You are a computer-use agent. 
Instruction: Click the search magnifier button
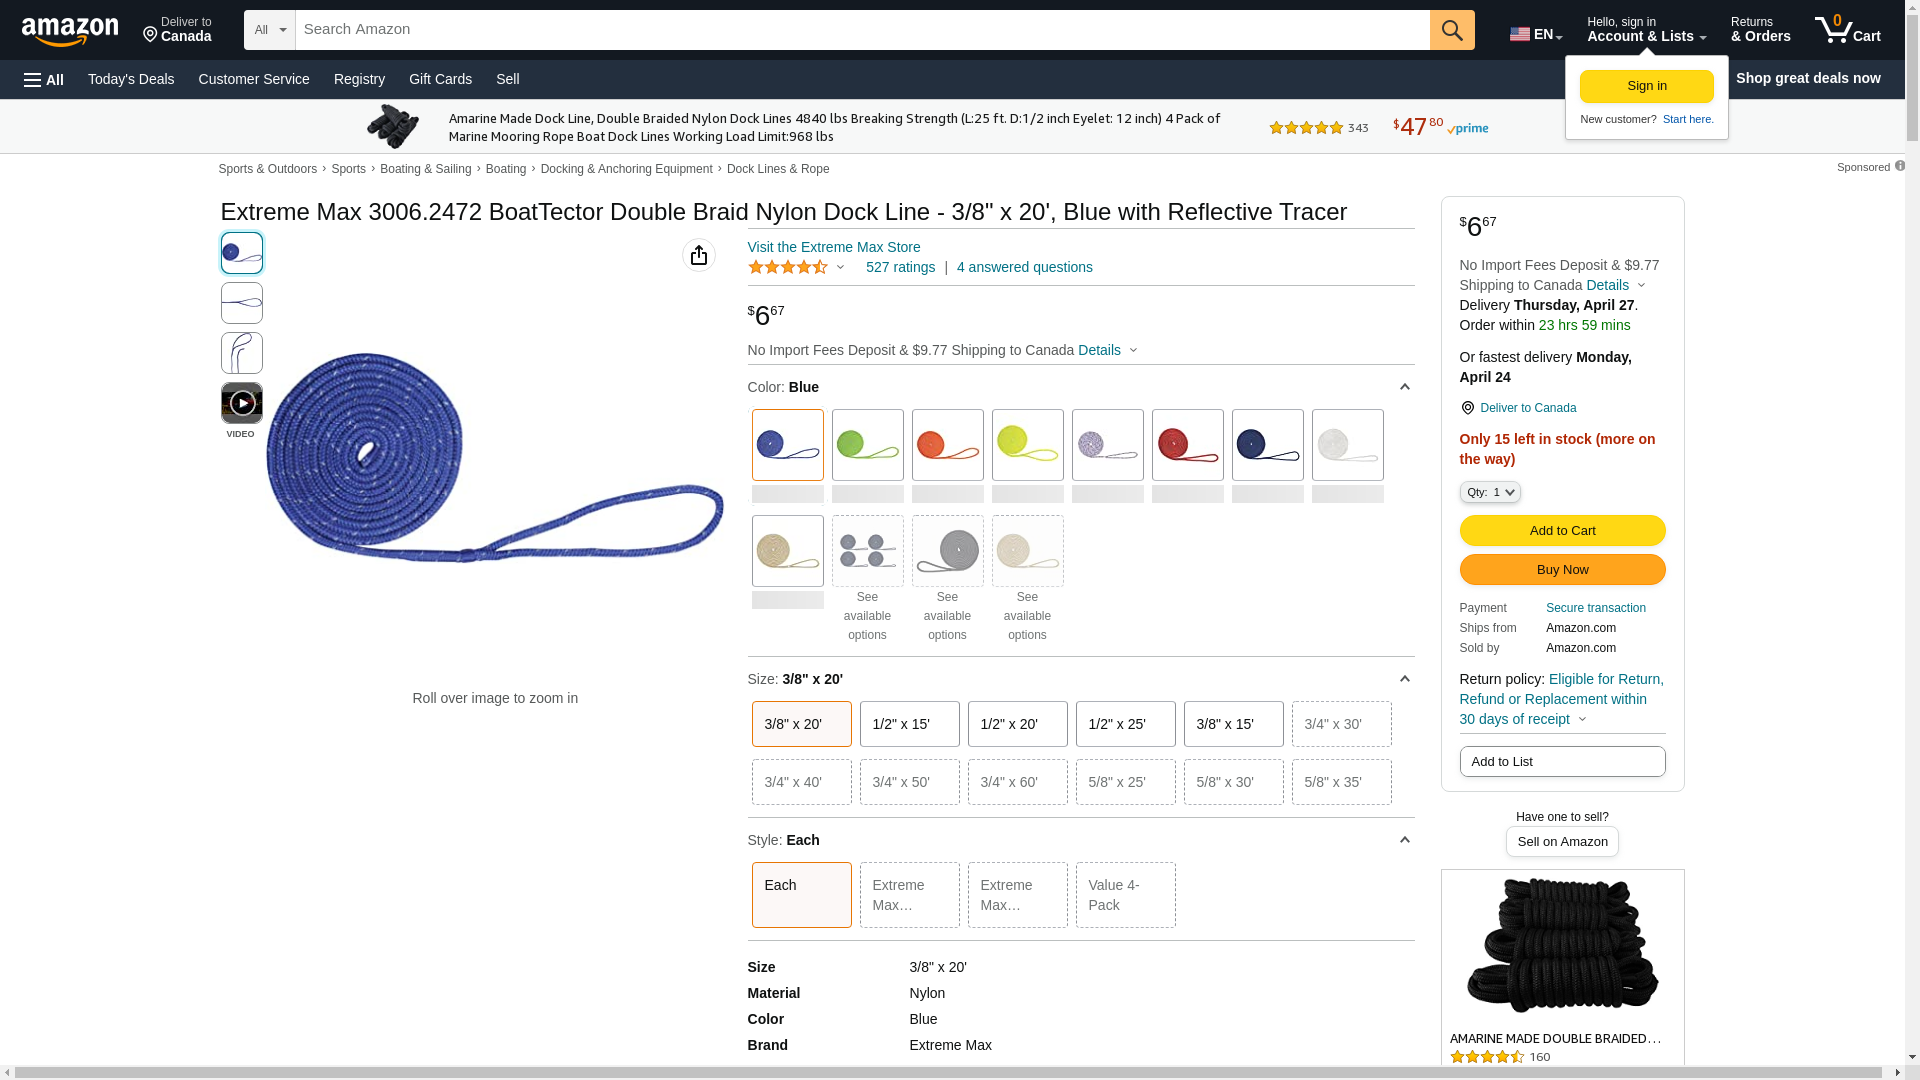[x=1452, y=30]
